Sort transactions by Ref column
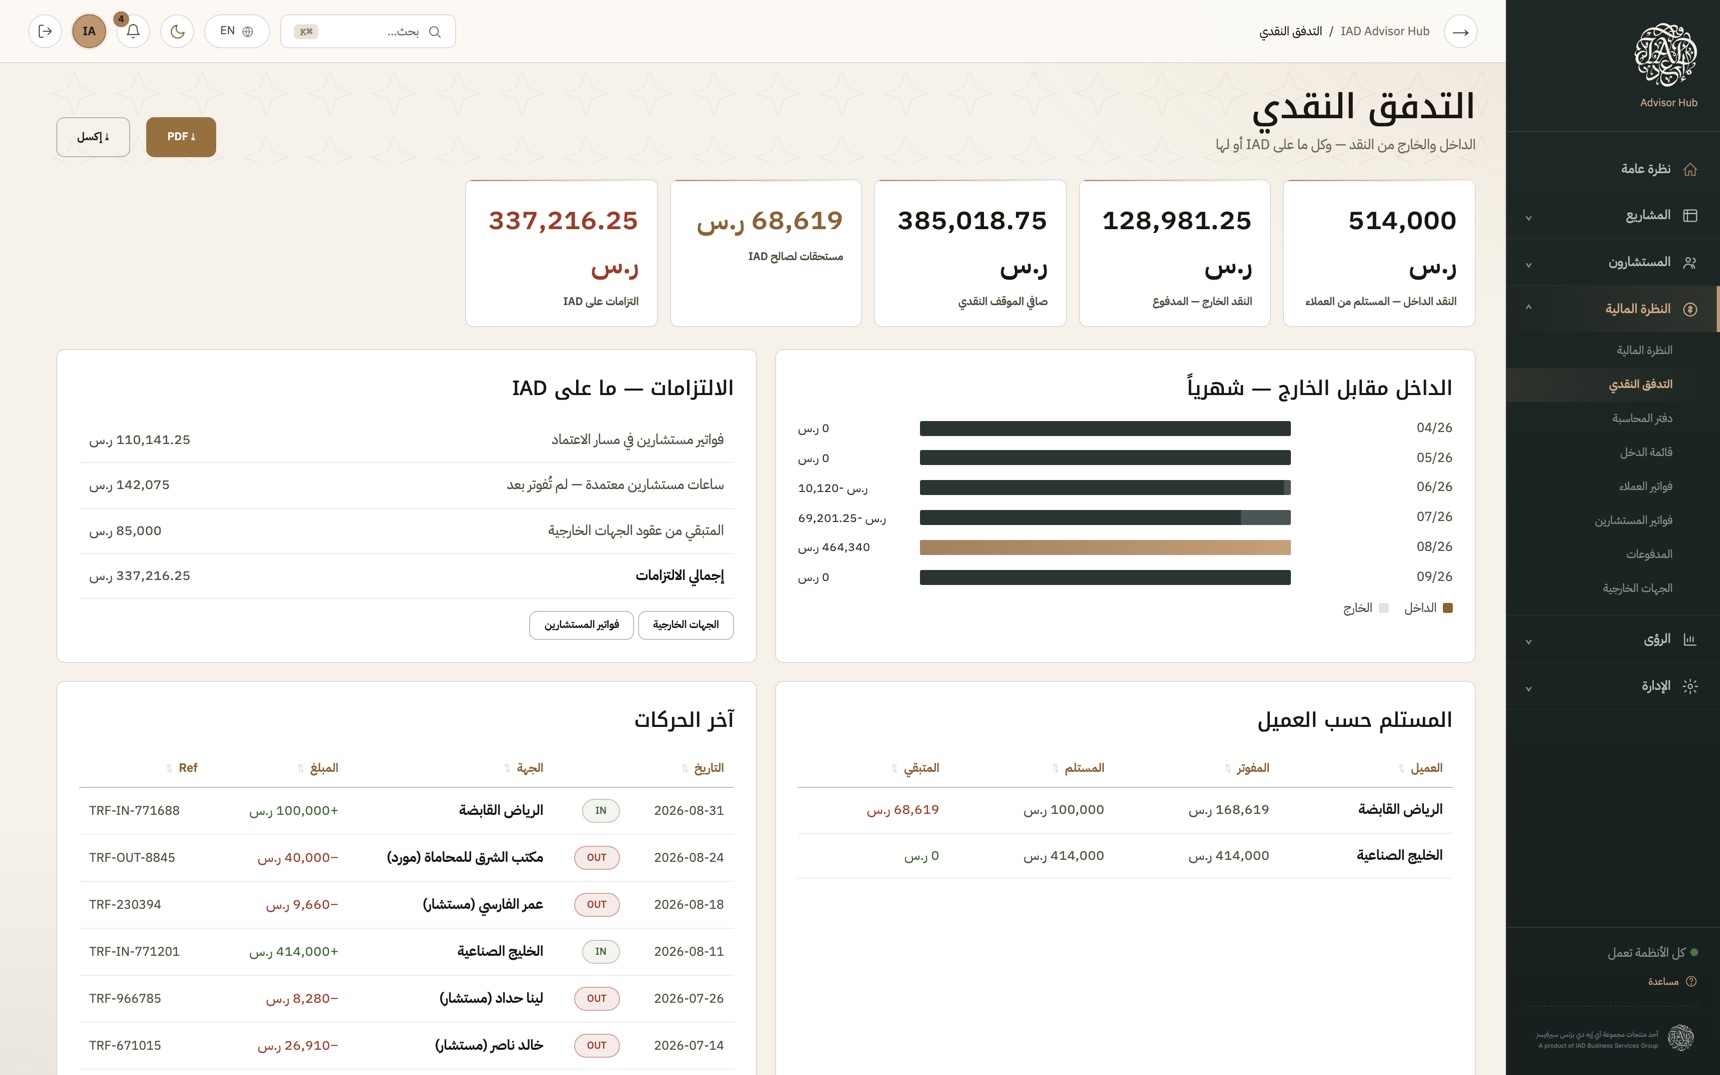This screenshot has width=1720, height=1075. click(x=182, y=768)
